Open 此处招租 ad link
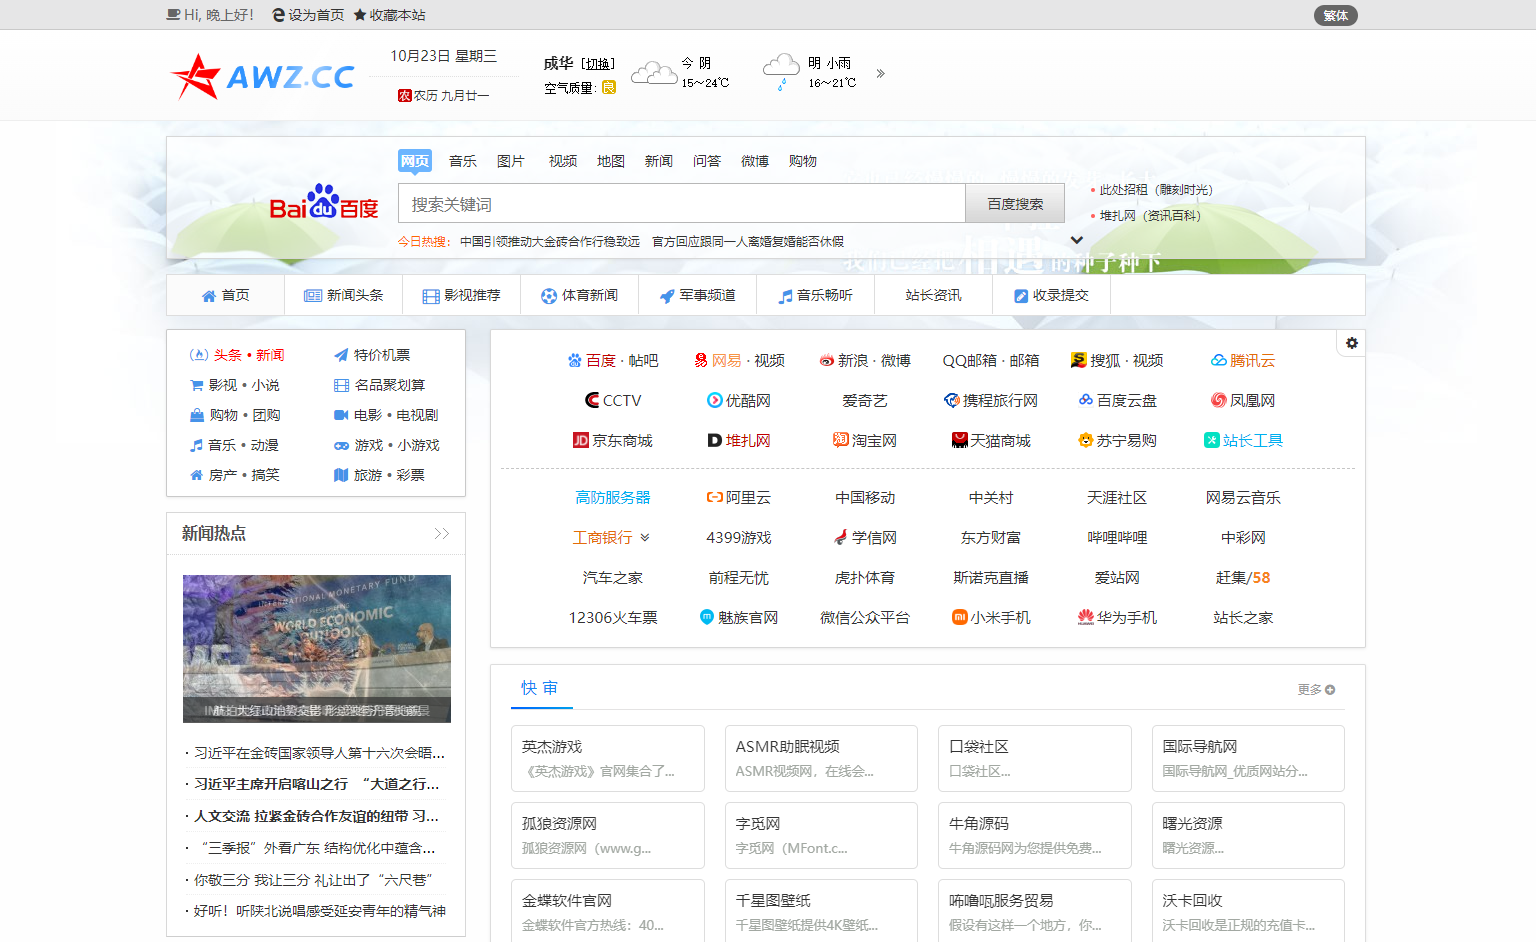Image resolution: width=1536 pixels, height=942 pixels. [x=1156, y=189]
